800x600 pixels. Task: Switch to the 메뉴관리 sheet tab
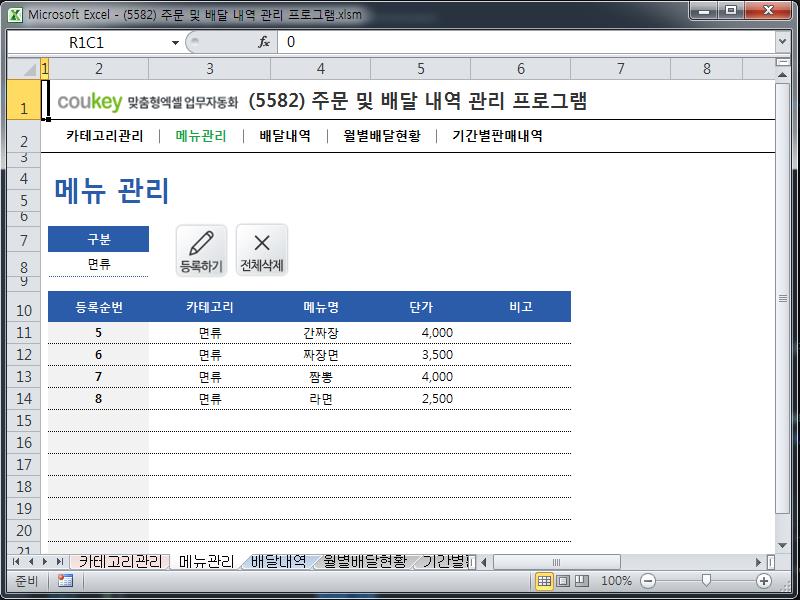(x=207, y=562)
